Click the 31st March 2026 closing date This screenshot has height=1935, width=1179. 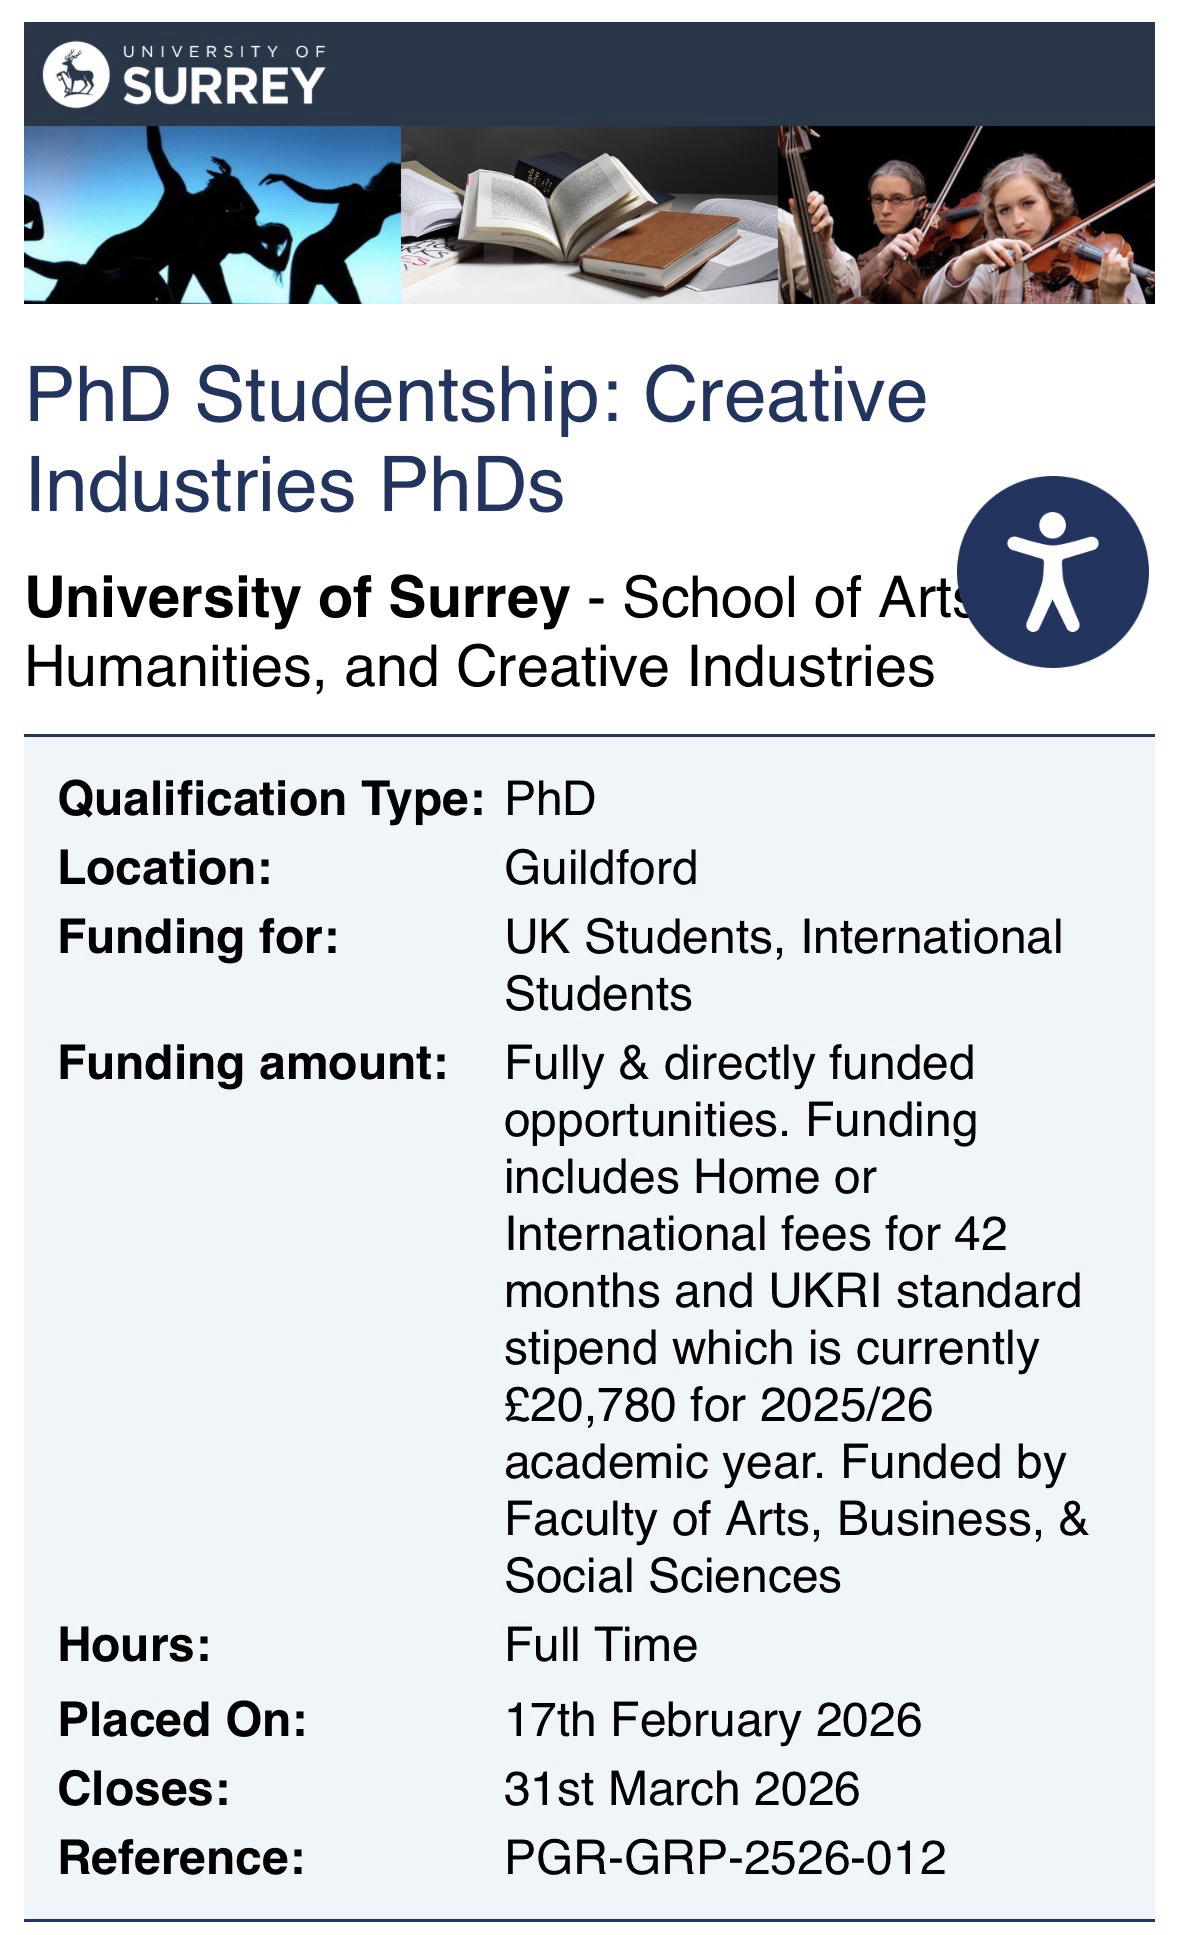pyautogui.click(x=682, y=1788)
